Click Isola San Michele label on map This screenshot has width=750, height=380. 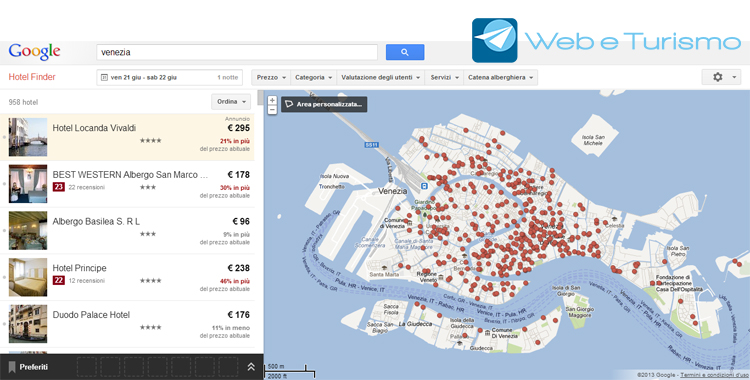593,140
